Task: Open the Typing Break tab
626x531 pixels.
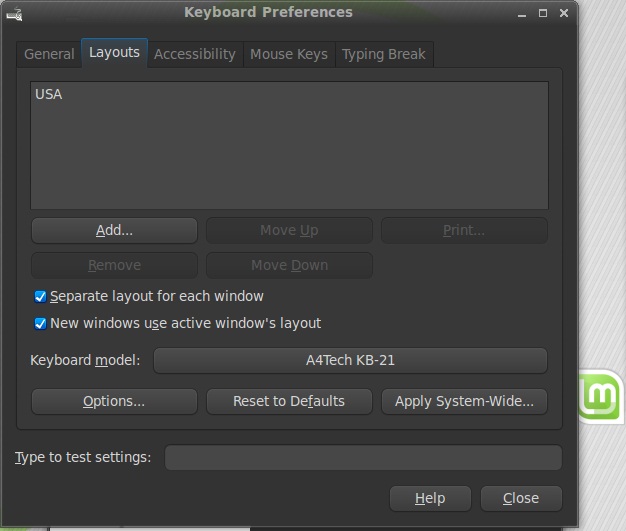Action: click(x=384, y=54)
